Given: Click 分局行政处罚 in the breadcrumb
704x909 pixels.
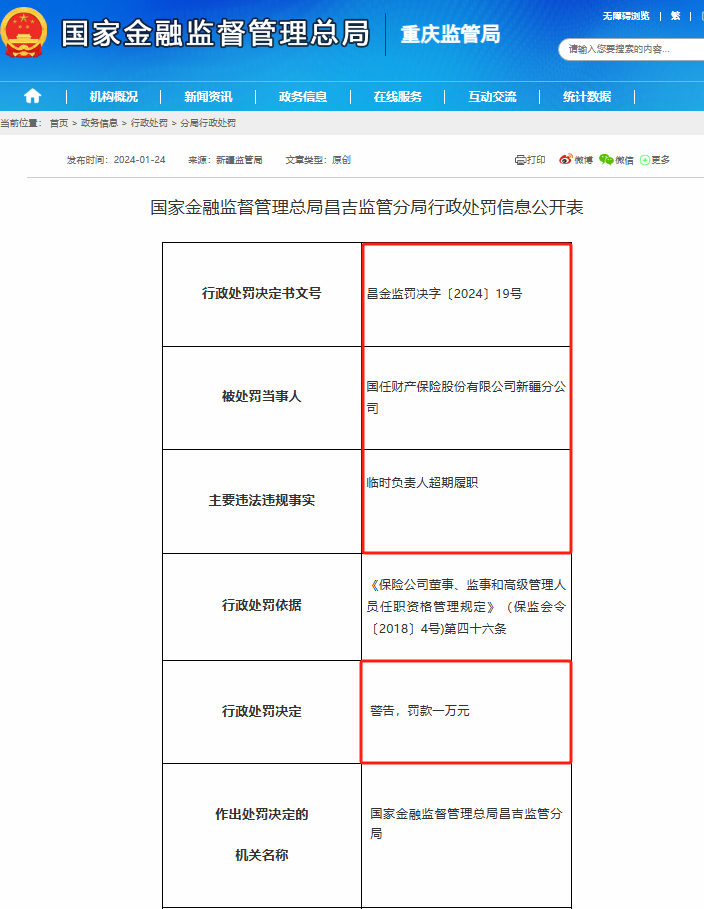Looking at the screenshot, I should (207, 123).
